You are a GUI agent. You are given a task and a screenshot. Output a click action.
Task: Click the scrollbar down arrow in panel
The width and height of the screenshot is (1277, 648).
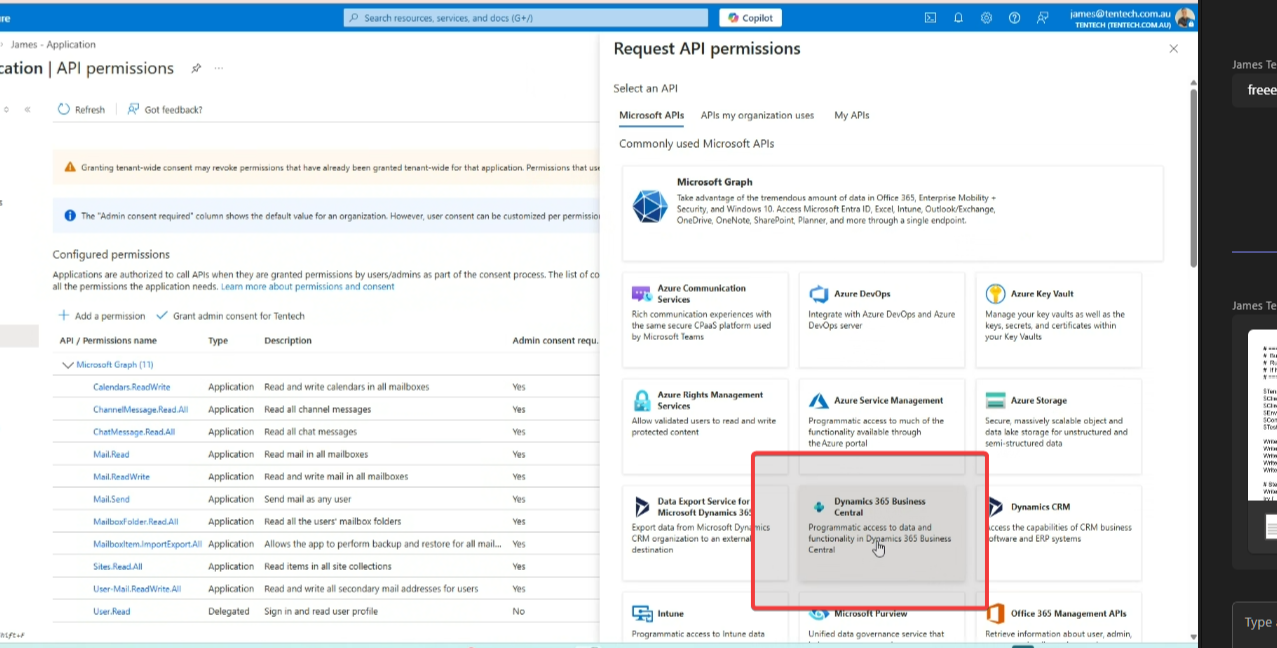tap(1193, 636)
